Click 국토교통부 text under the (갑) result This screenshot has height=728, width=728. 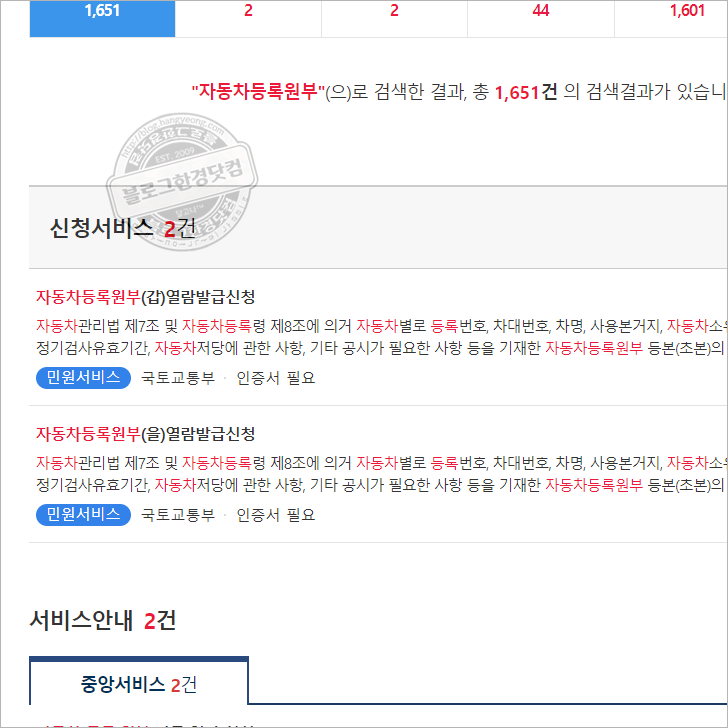[178, 378]
